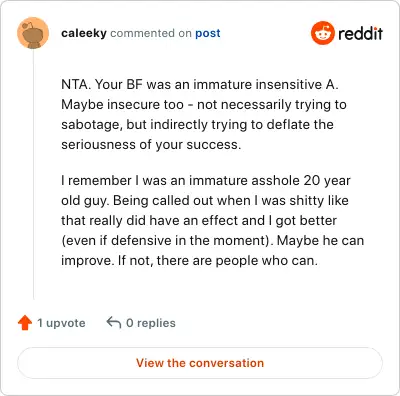Click the vertical comment thread line
The image size is (400, 396).
pos(33,174)
